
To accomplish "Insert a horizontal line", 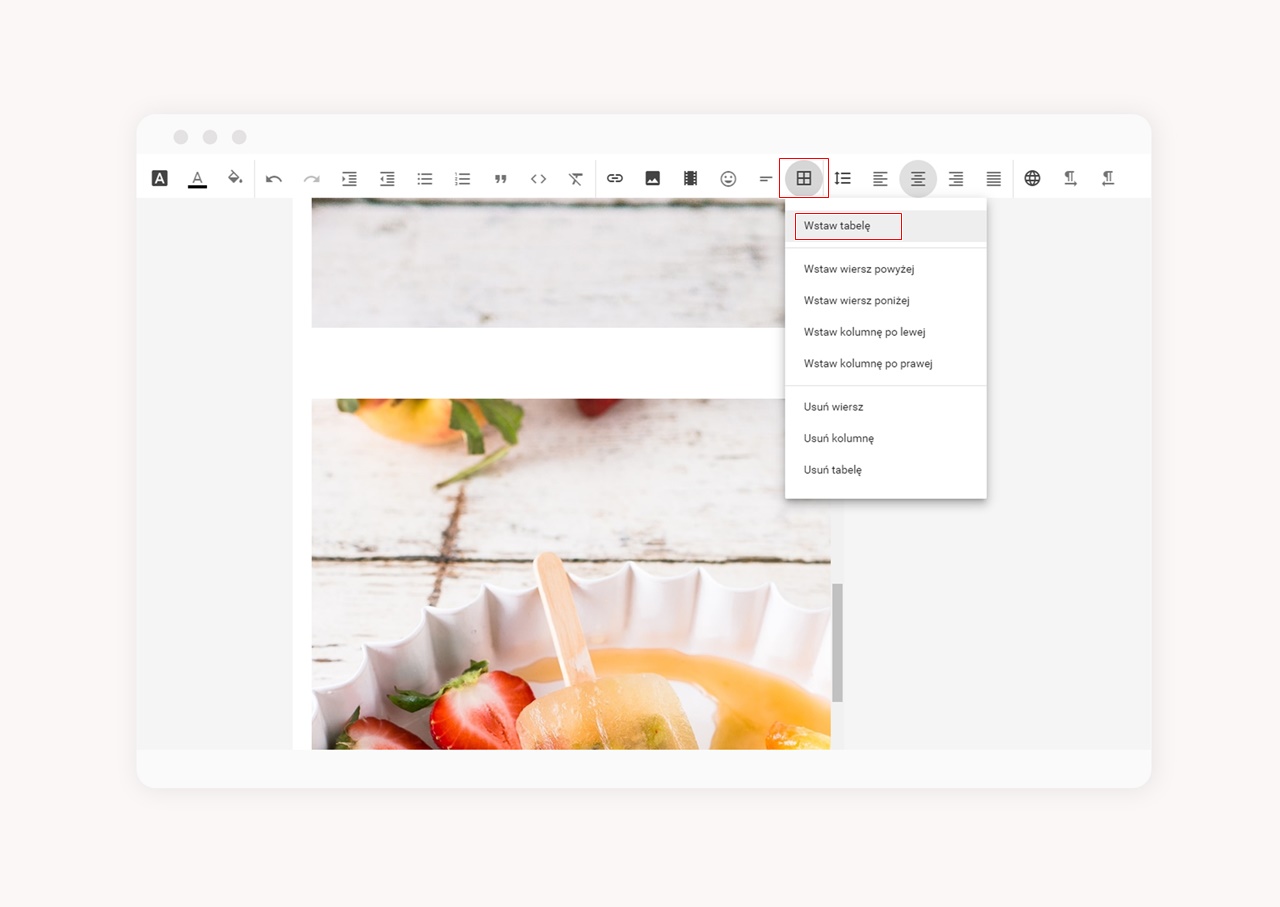I will [766, 179].
